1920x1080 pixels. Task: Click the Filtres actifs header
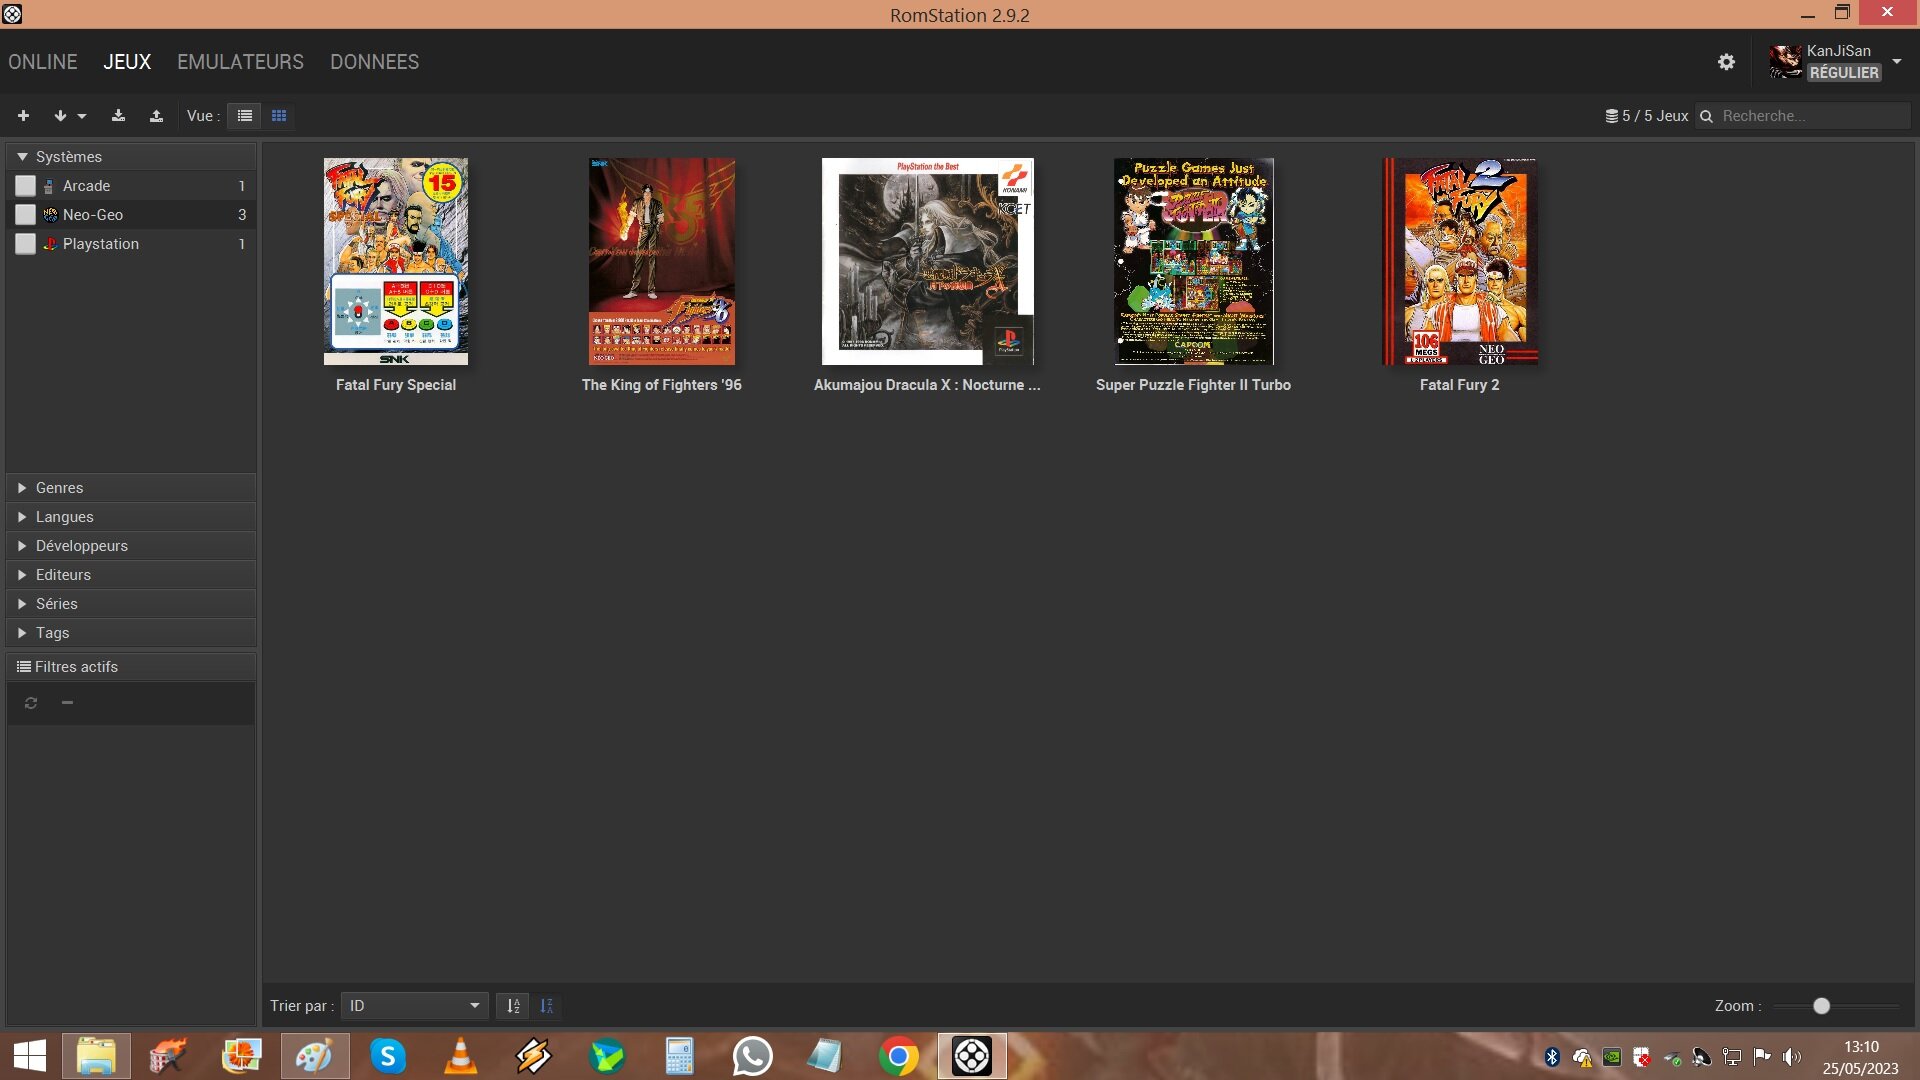coord(131,667)
